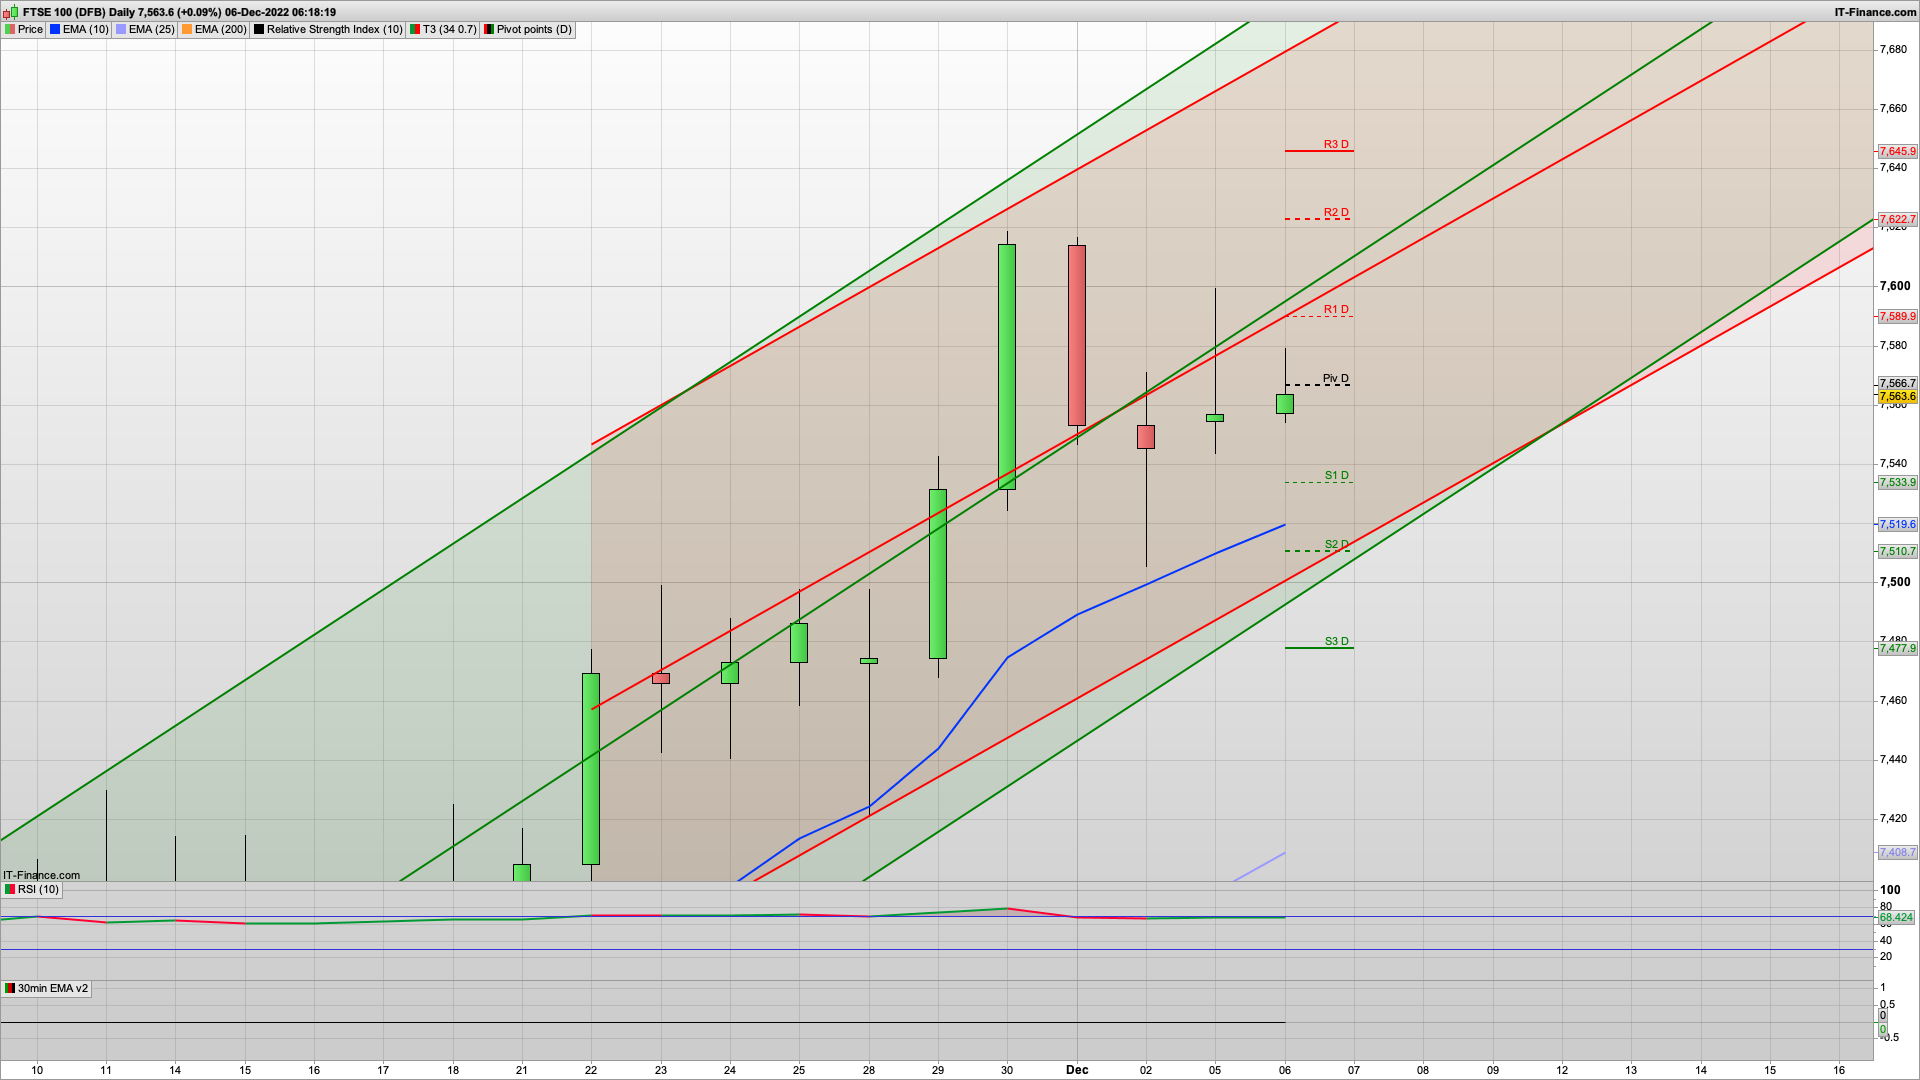Click the bold Dec label on the time axis
The width and height of the screenshot is (1920, 1080).
(x=1076, y=1069)
